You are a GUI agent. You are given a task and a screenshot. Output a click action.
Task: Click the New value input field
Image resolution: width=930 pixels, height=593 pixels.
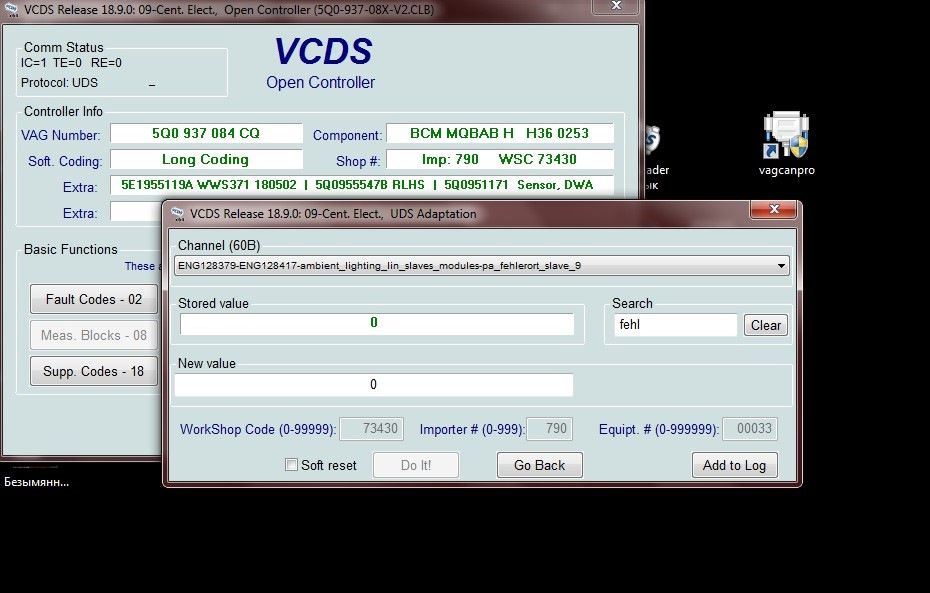[x=374, y=384]
